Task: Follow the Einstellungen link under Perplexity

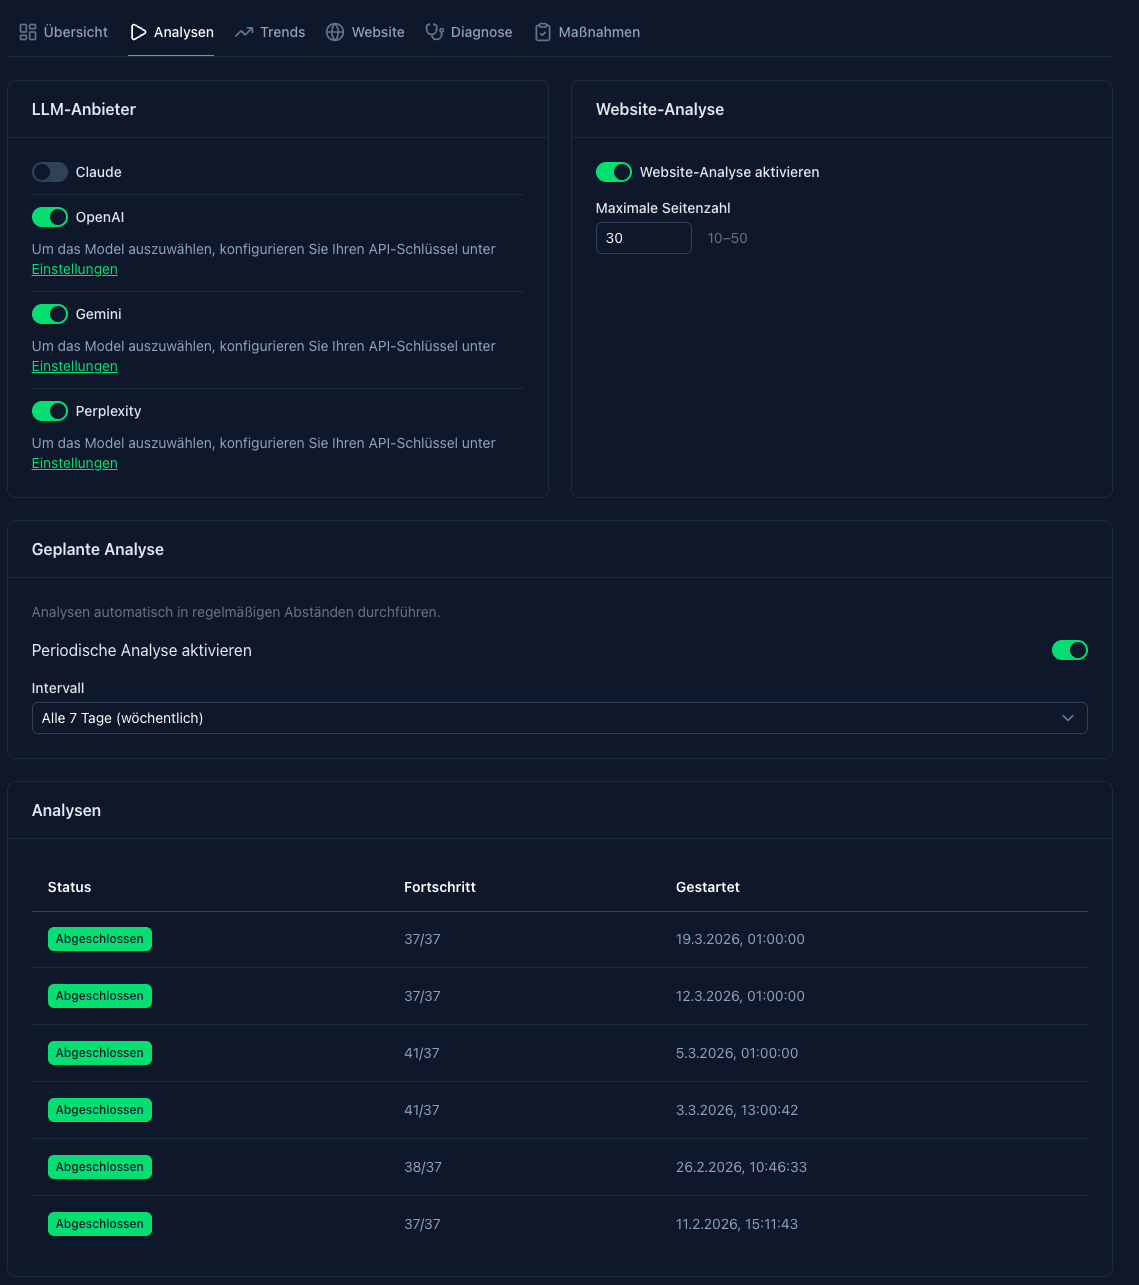Action: [75, 463]
